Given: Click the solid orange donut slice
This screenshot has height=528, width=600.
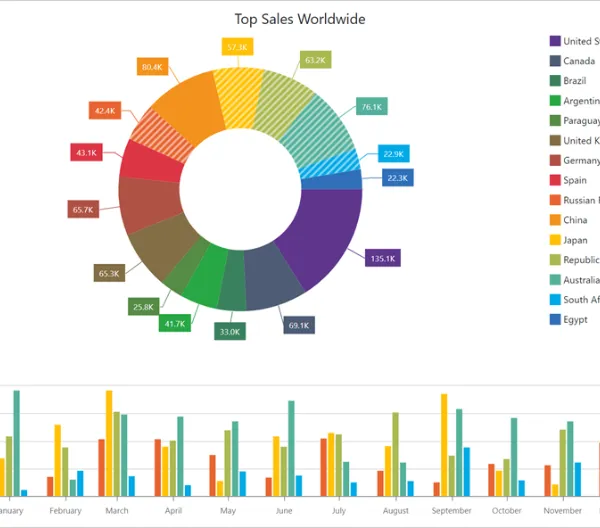Looking at the screenshot, I should point(189,105).
